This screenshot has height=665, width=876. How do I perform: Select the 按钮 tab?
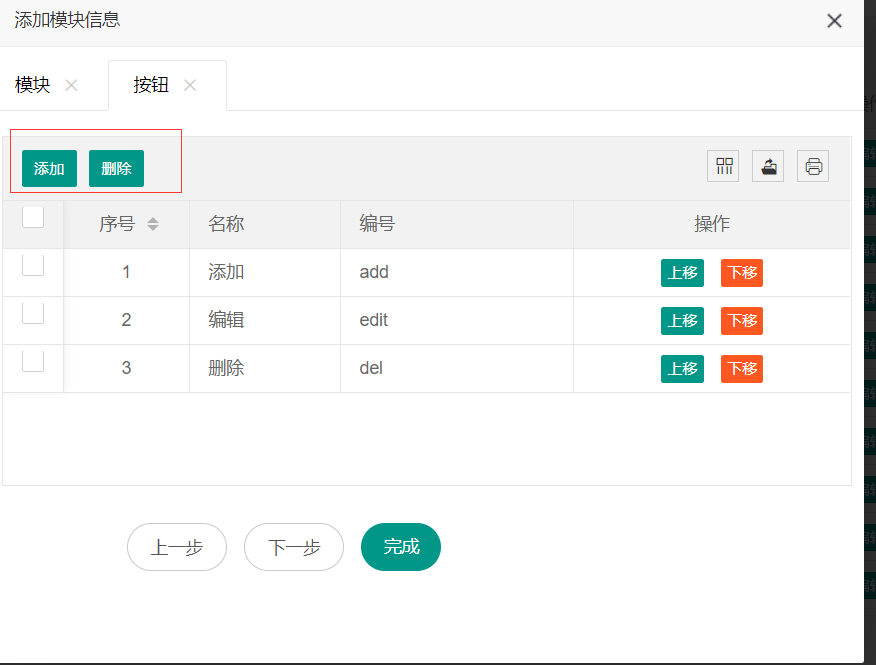point(151,85)
